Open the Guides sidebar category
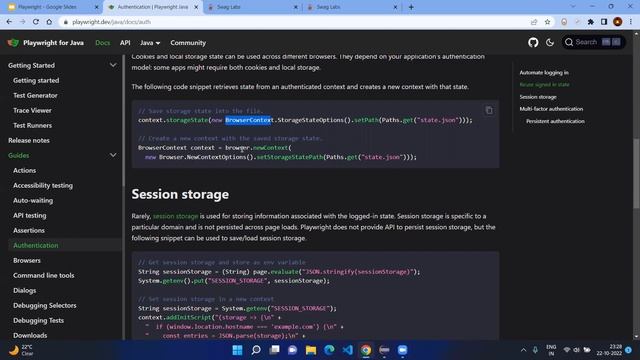Screen dimensions: 640x360 click(18, 155)
